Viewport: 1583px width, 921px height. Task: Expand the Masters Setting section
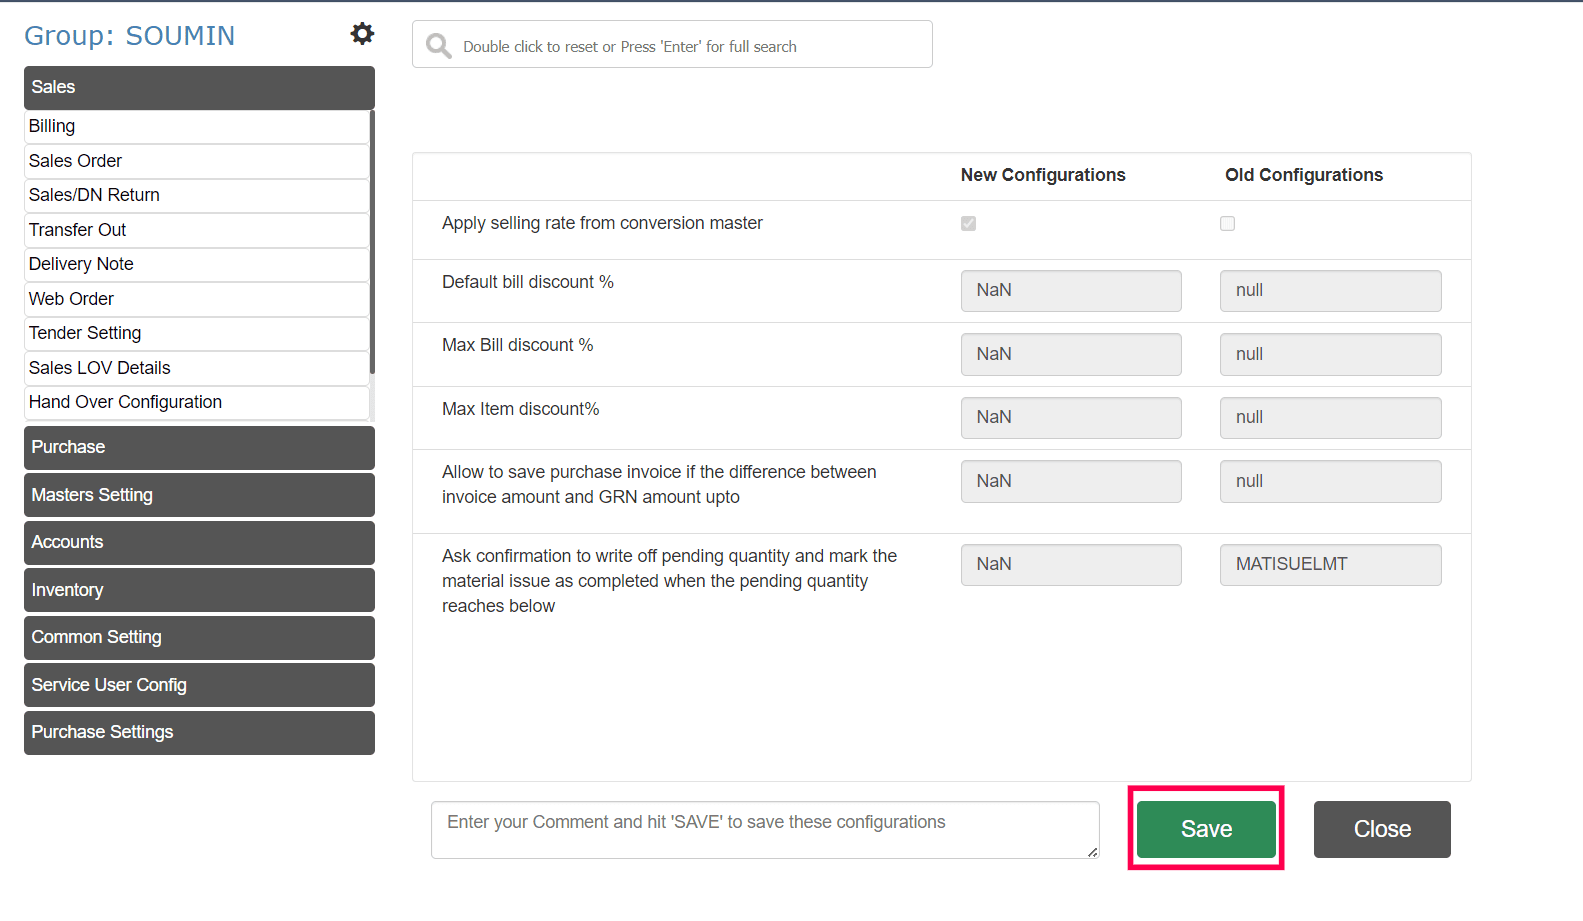(199, 495)
